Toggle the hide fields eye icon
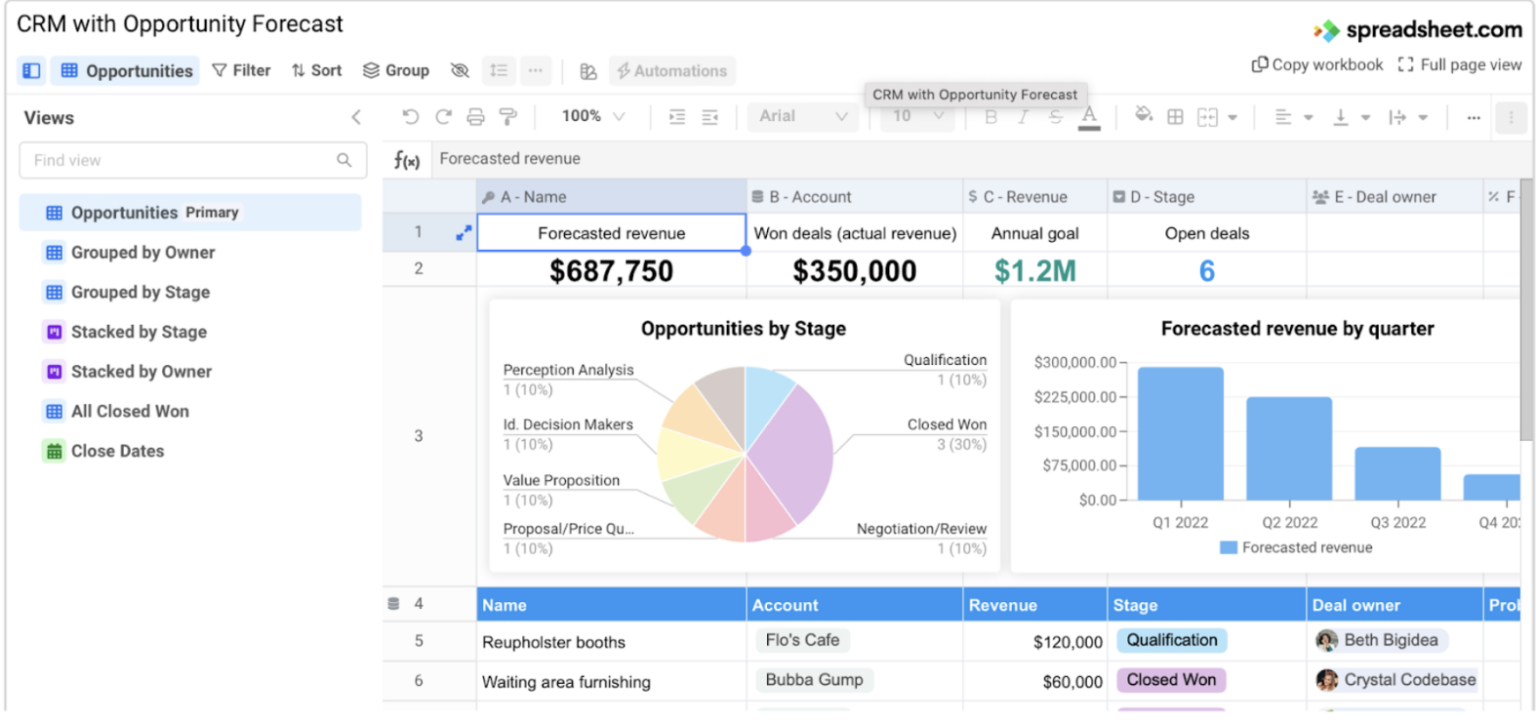The height and width of the screenshot is (724, 1536). 460,70
